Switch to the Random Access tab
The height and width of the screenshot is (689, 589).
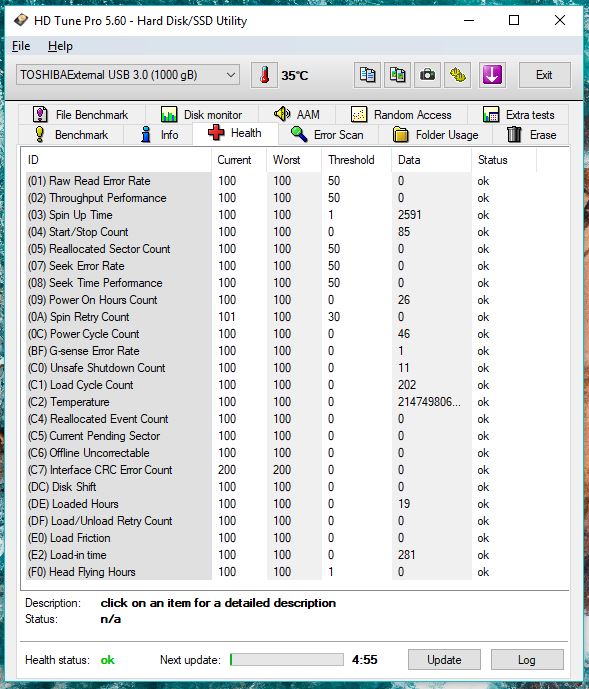click(x=401, y=115)
